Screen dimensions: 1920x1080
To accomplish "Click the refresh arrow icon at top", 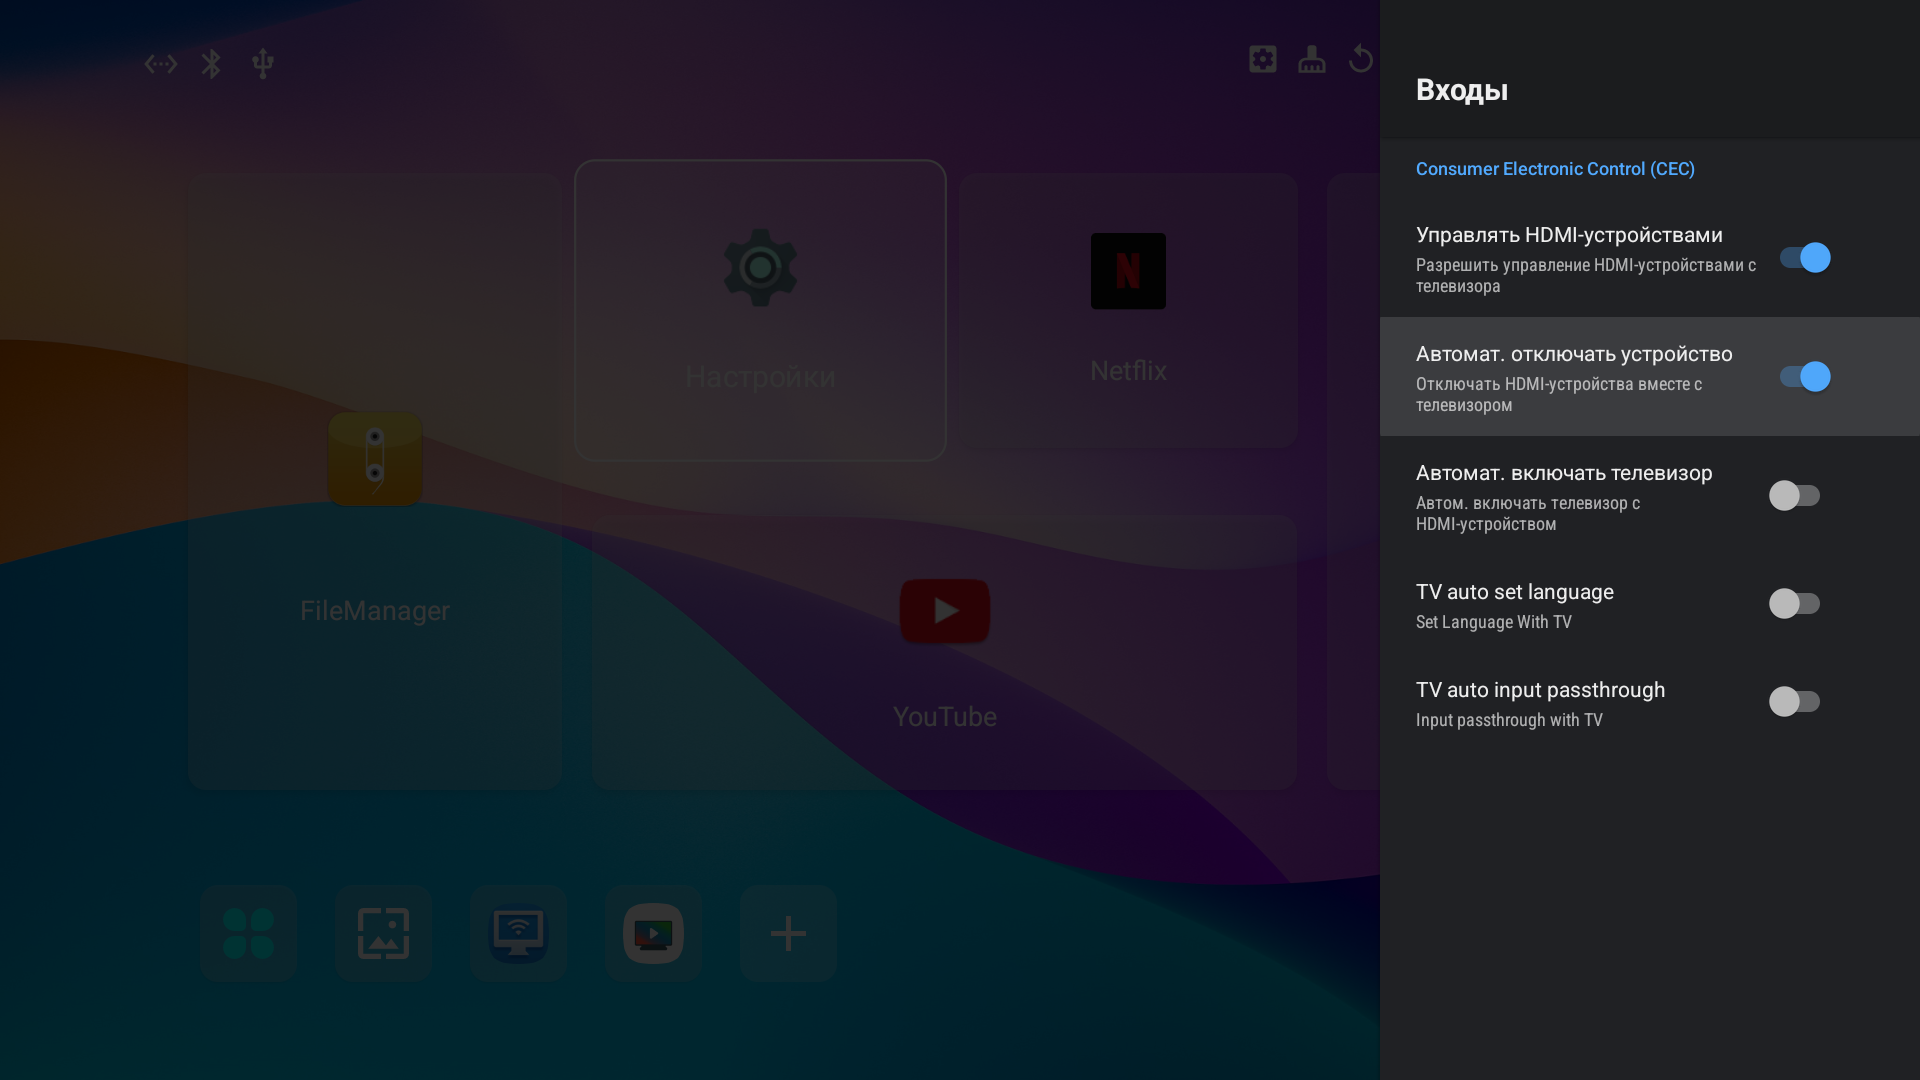I will tap(1360, 59).
